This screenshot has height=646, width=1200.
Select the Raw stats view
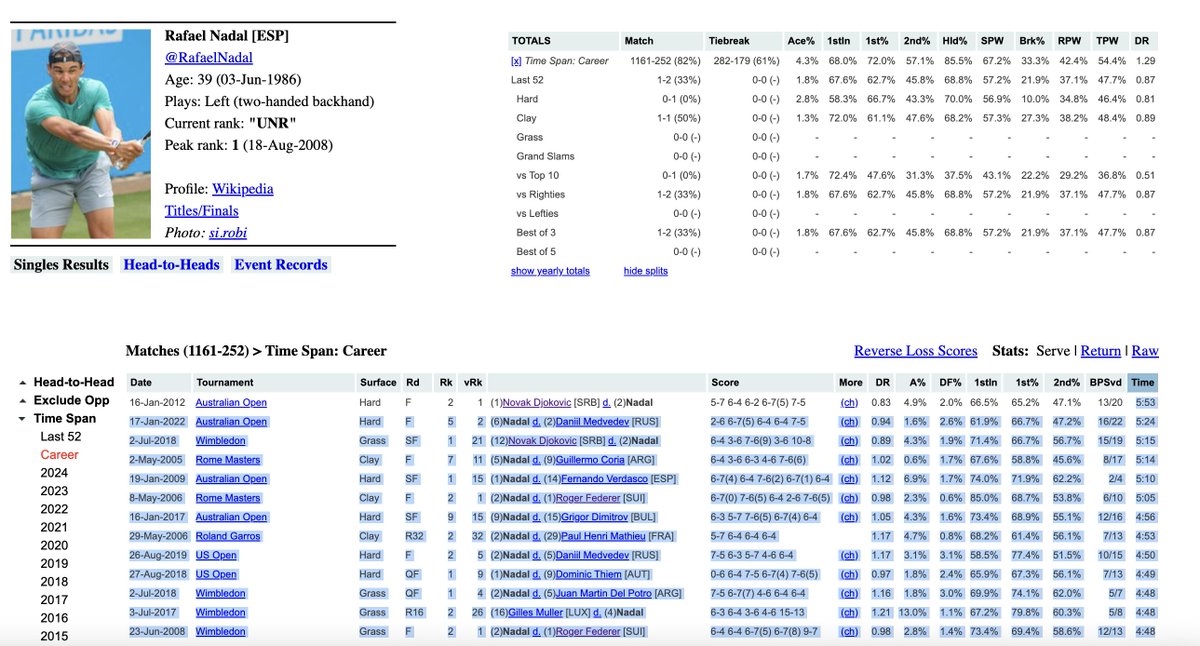coord(1145,351)
